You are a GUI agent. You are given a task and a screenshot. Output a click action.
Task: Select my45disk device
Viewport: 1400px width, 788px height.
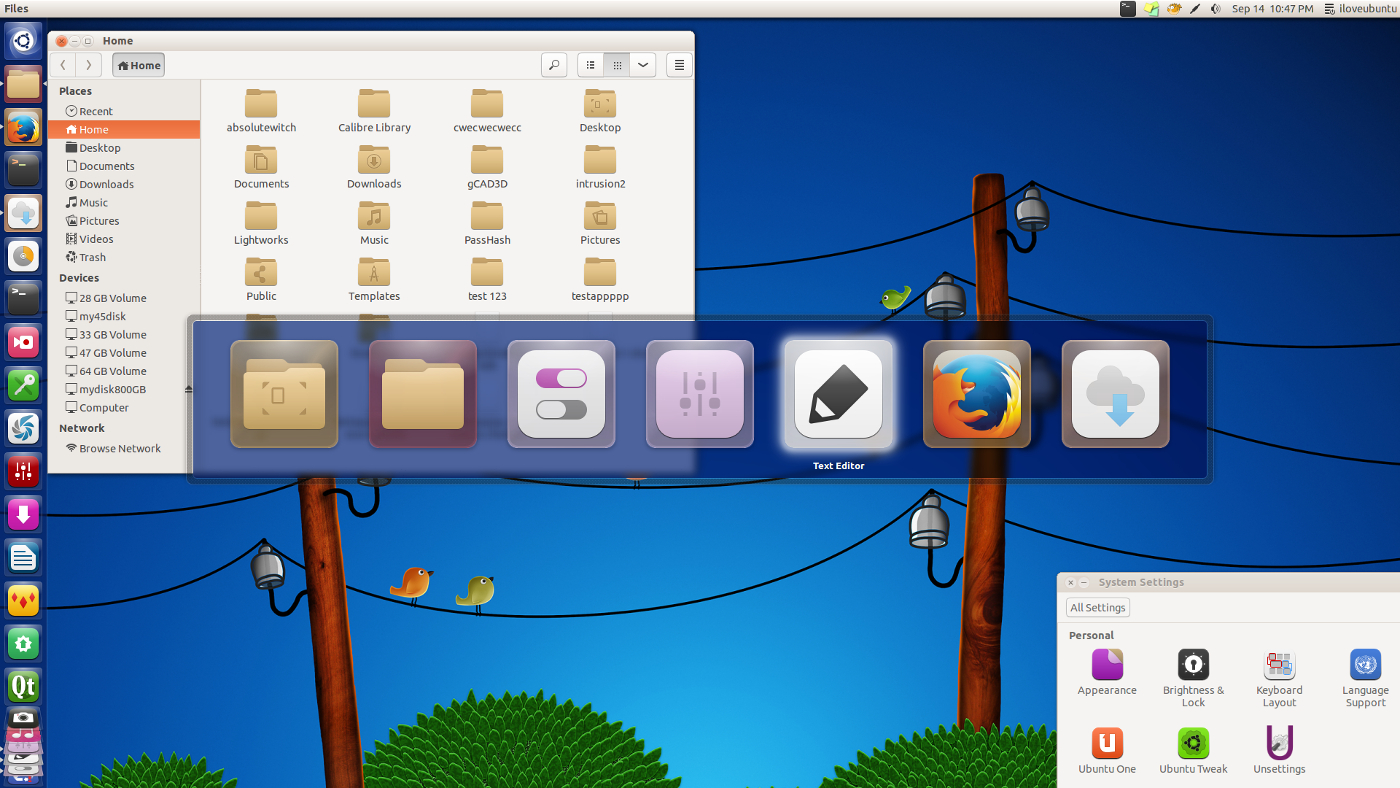tap(124, 316)
